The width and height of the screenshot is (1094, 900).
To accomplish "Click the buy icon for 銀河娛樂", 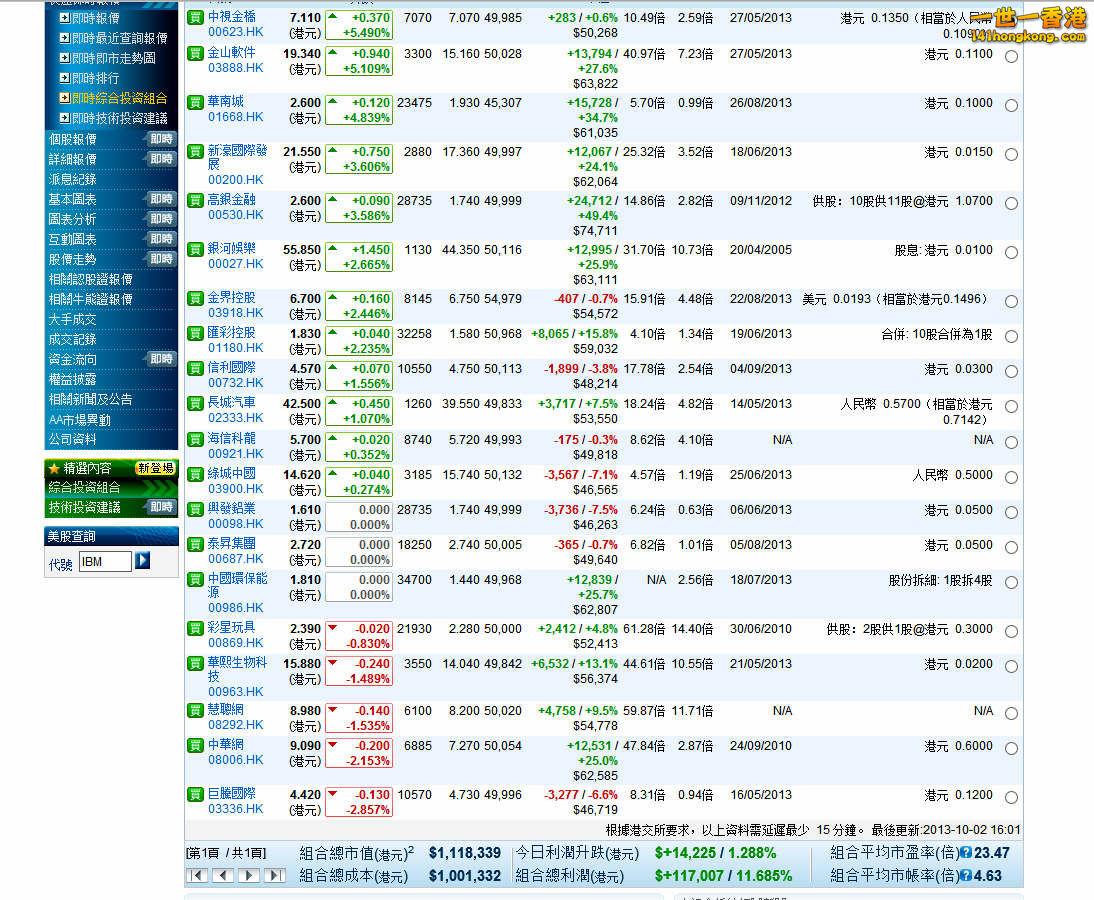I will (195, 249).
